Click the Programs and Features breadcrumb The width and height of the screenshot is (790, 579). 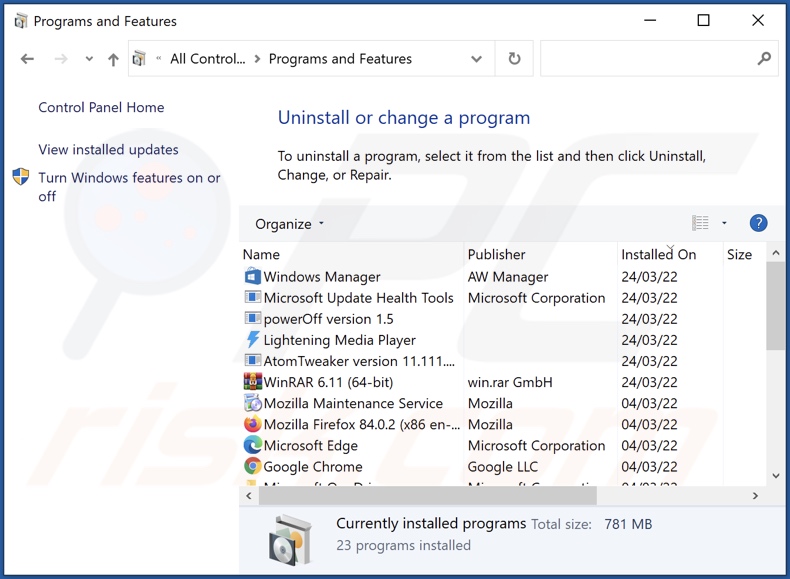click(340, 59)
